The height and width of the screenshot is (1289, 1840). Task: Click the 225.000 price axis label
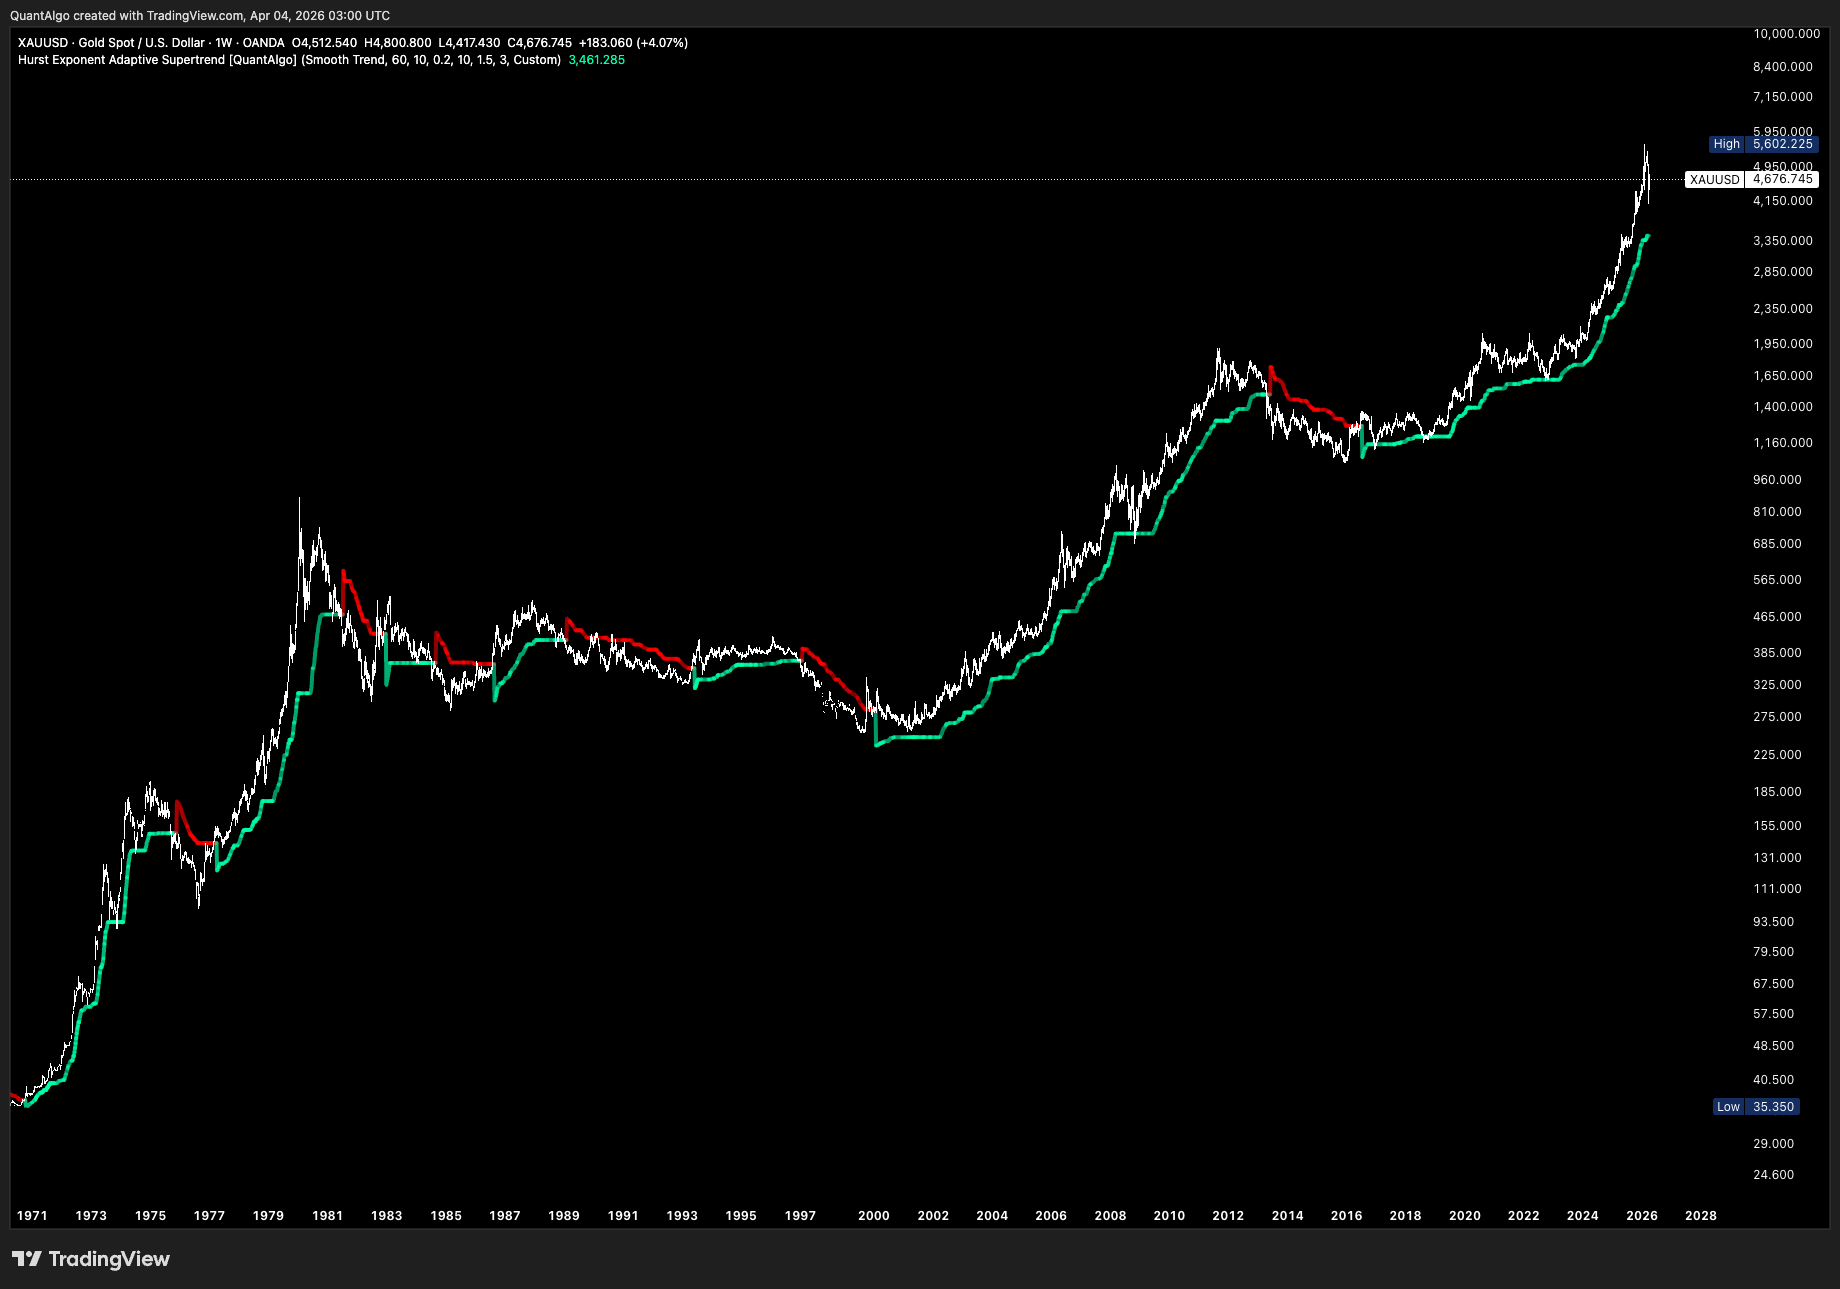tap(1777, 755)
